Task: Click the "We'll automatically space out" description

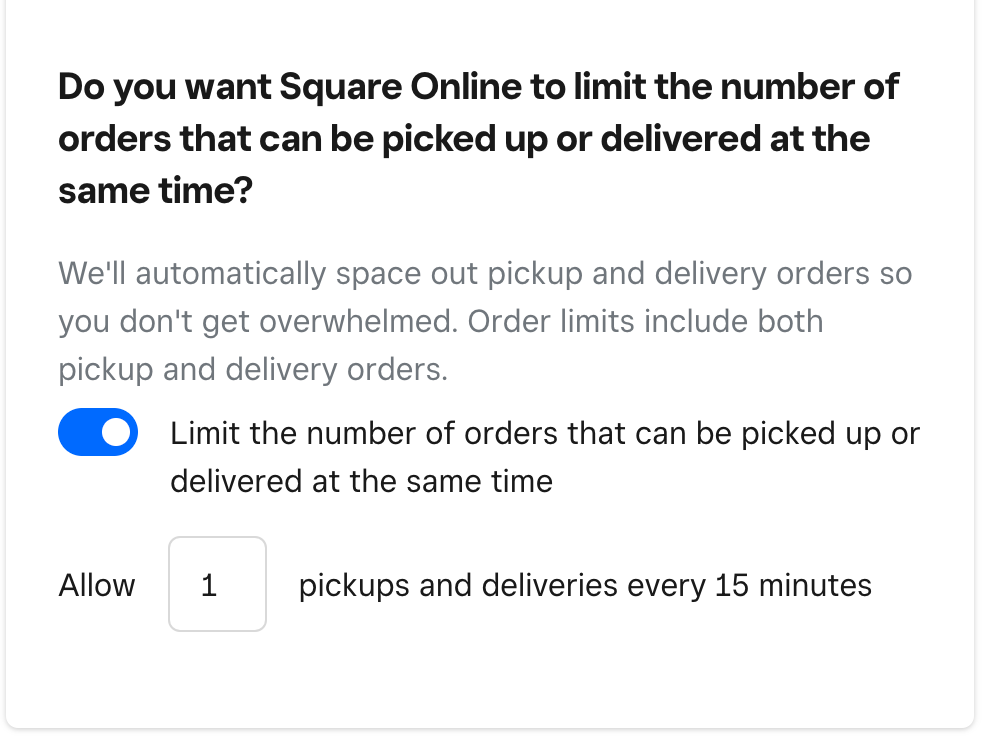Action: [484, 274]
